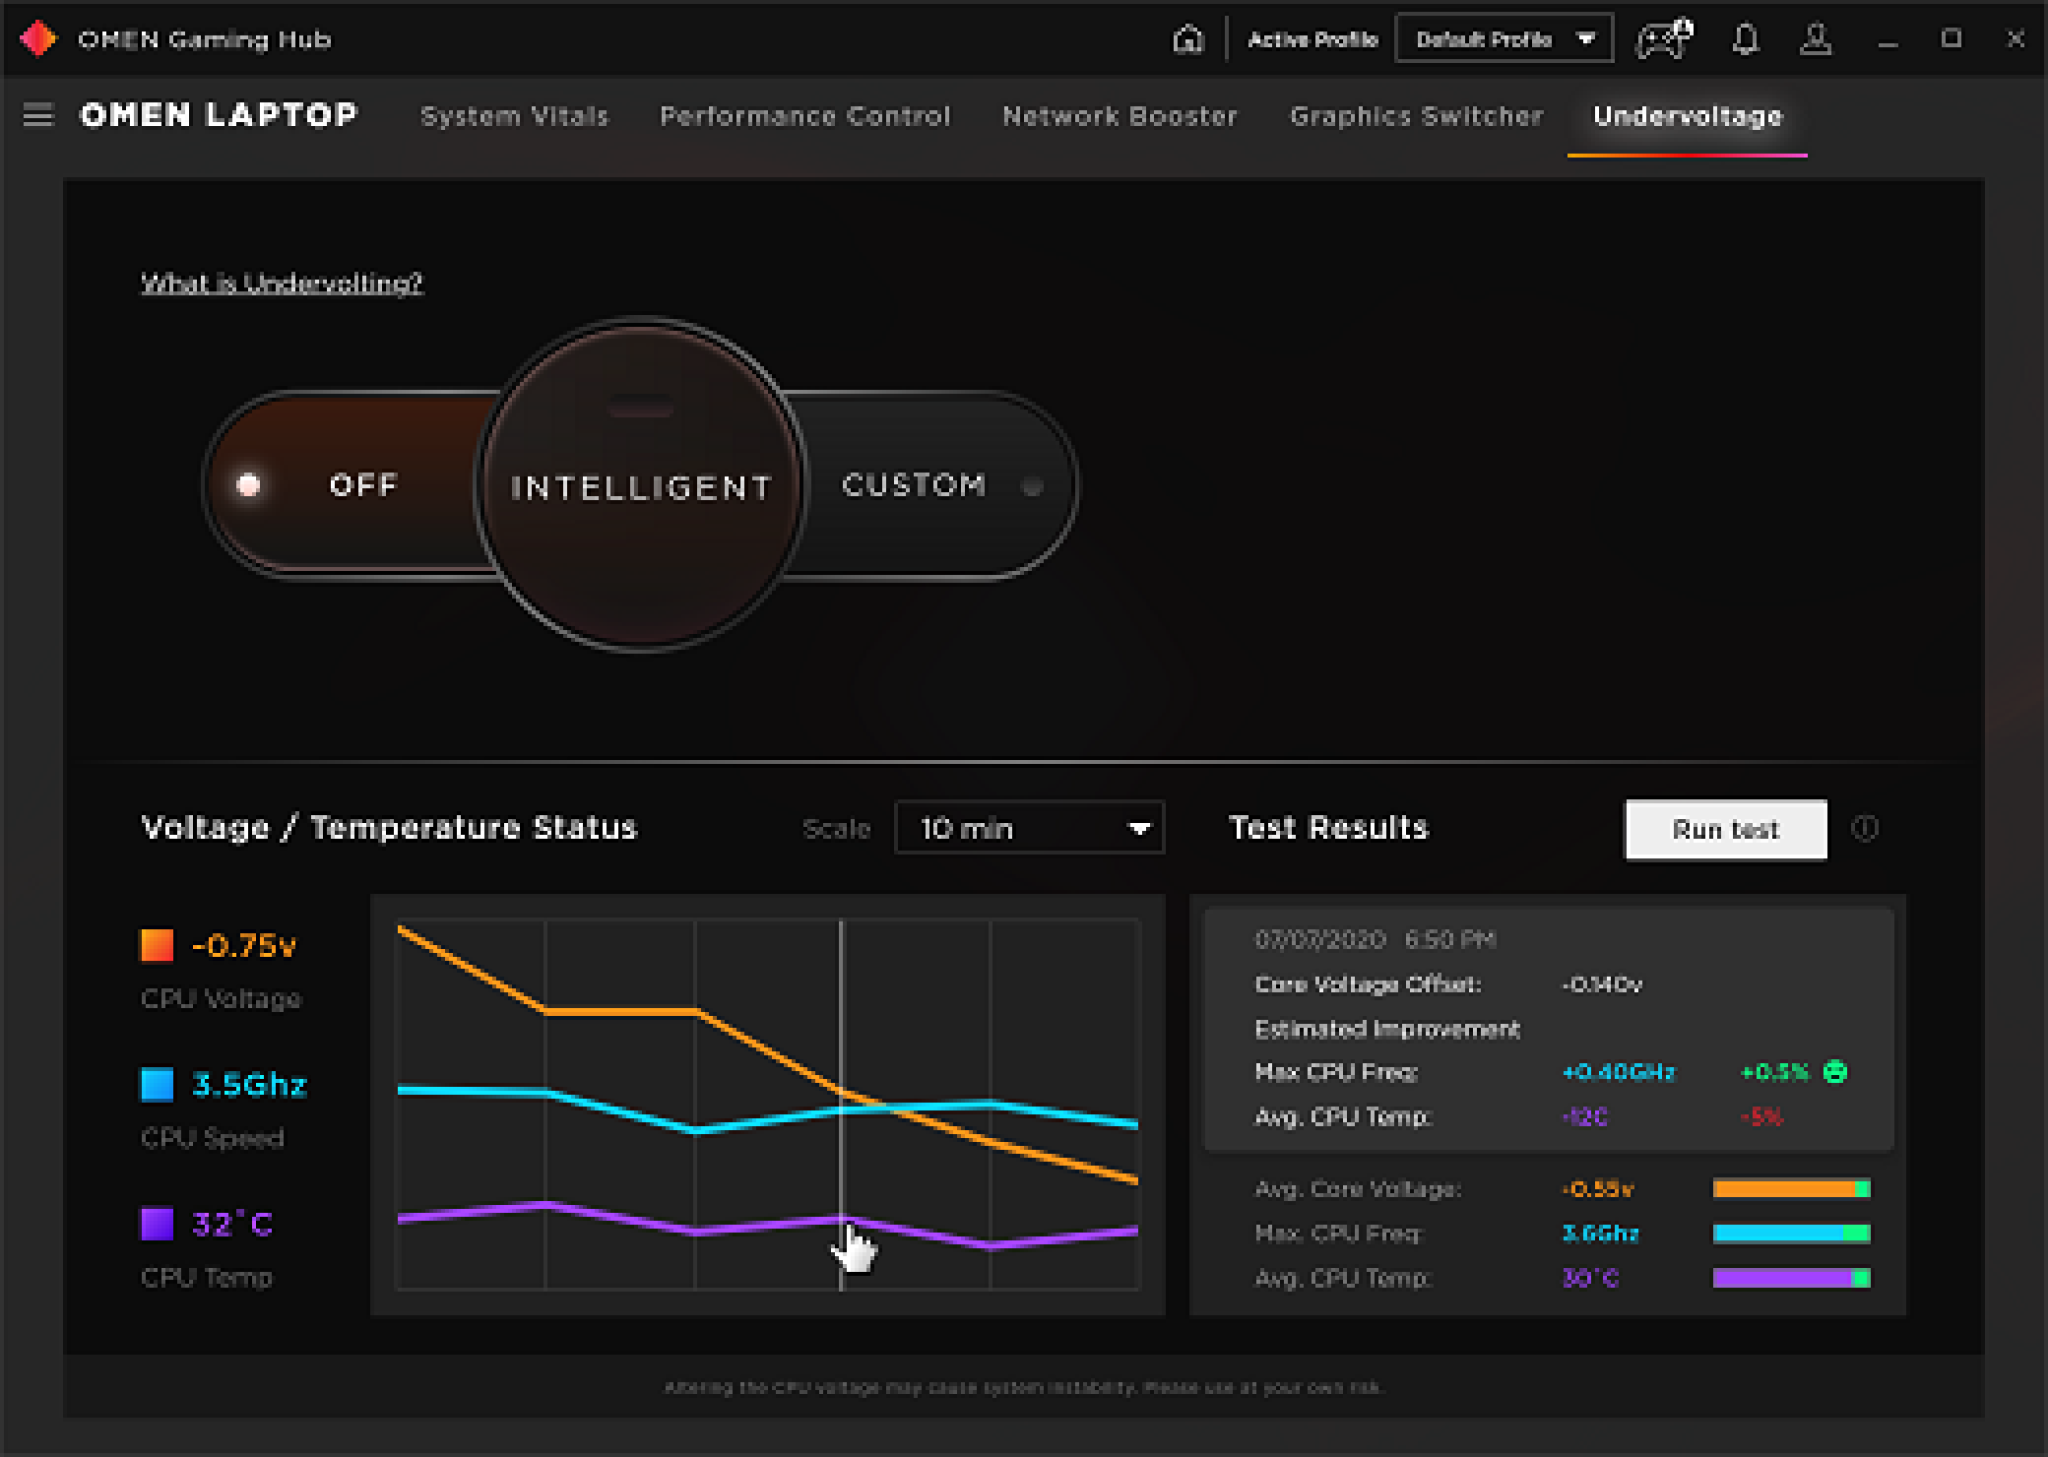
Task: Click info icon beside Run test
Action: pos(1864,828)
